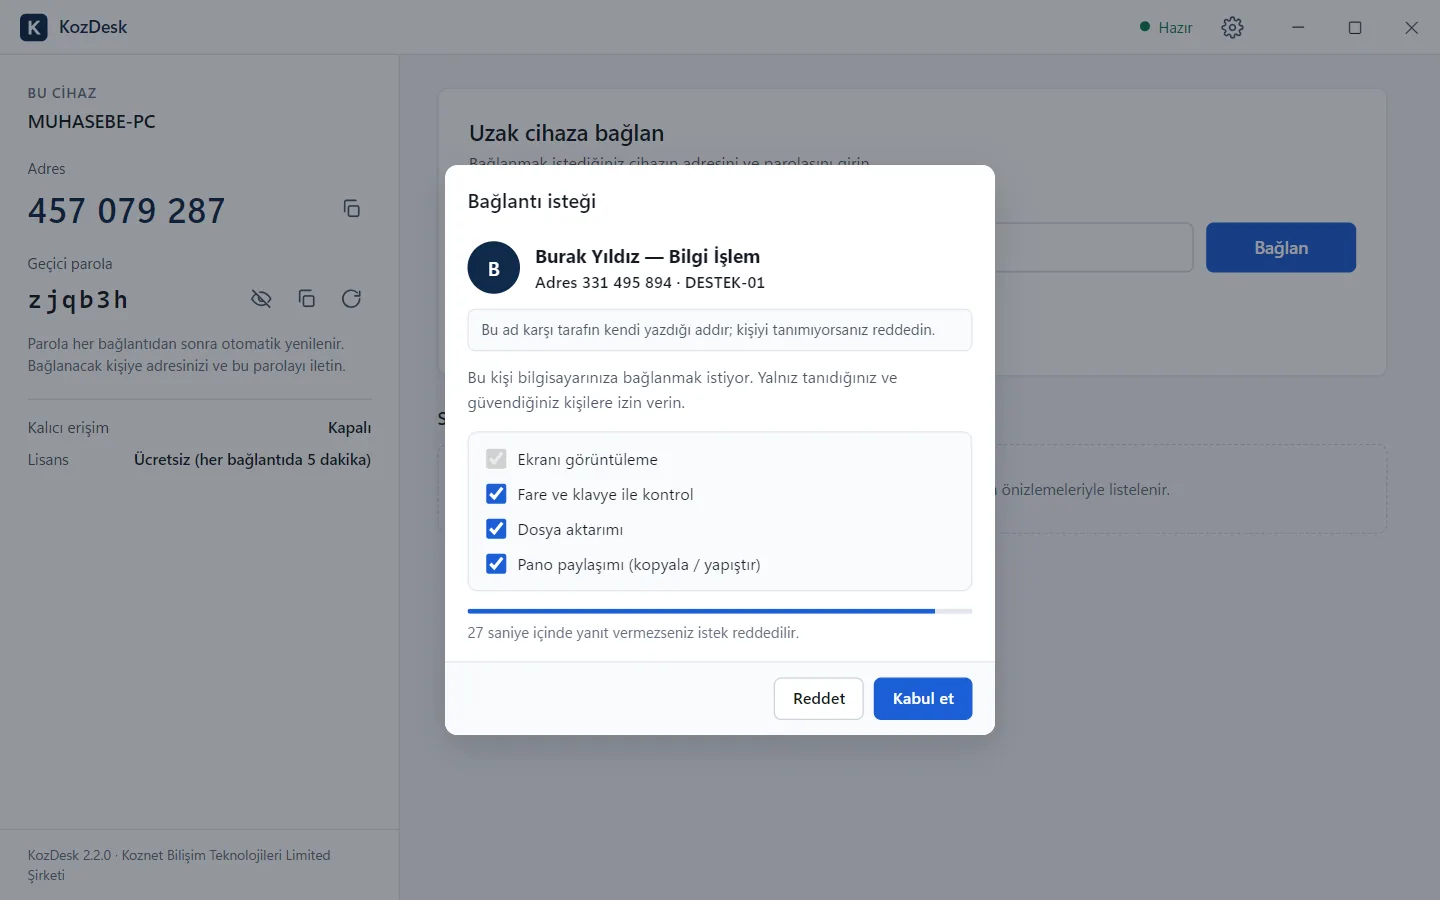Screen dimensions: 1440x900
Task: Uncheck the Dosya aktarımı permission
Action: [496, 529]
